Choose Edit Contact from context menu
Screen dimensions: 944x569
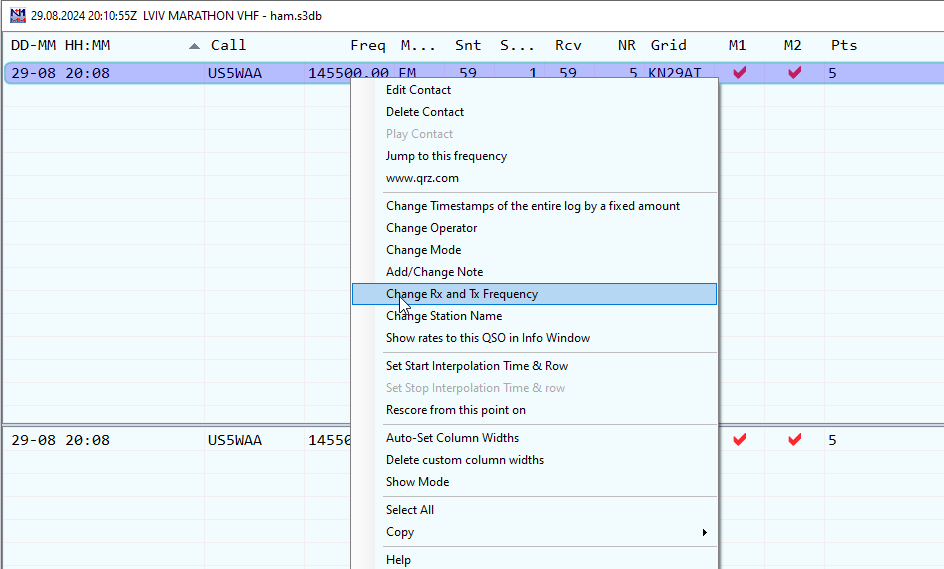pyautogui.click(x=418, y=90)
